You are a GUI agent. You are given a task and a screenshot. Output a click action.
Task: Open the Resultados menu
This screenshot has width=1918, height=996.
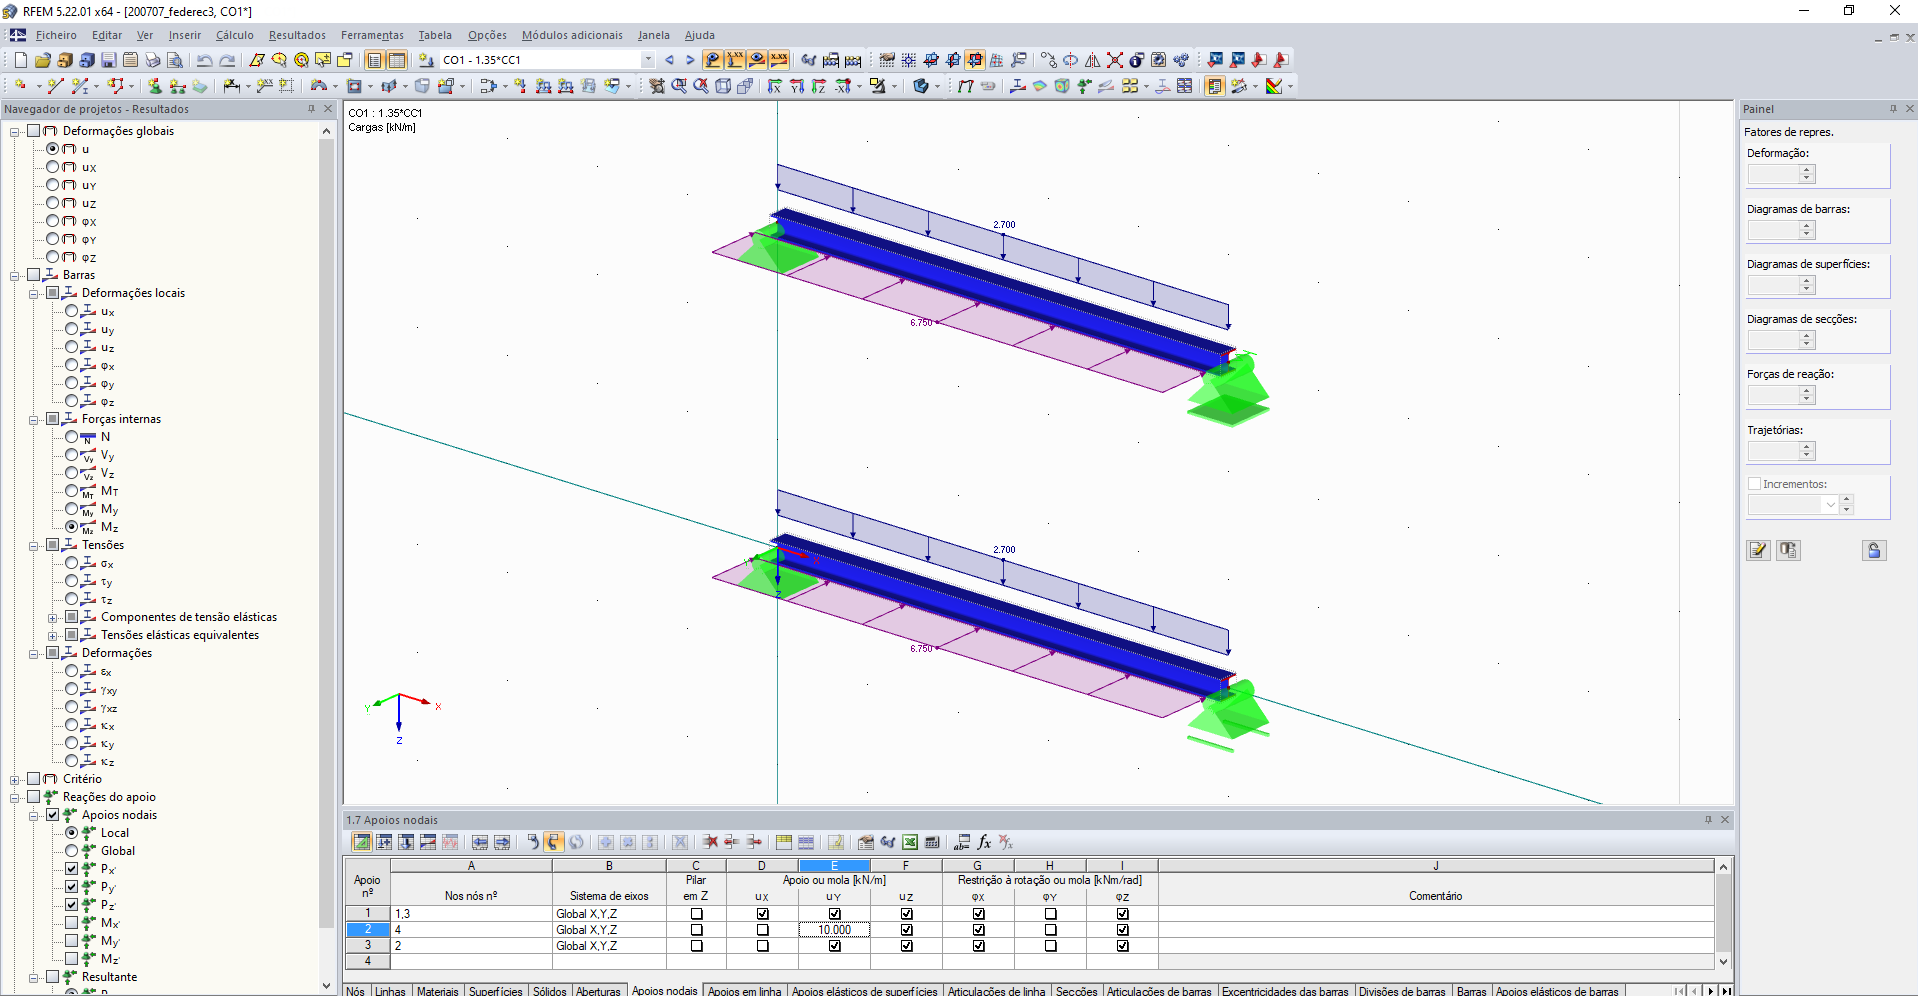point(297,35)
